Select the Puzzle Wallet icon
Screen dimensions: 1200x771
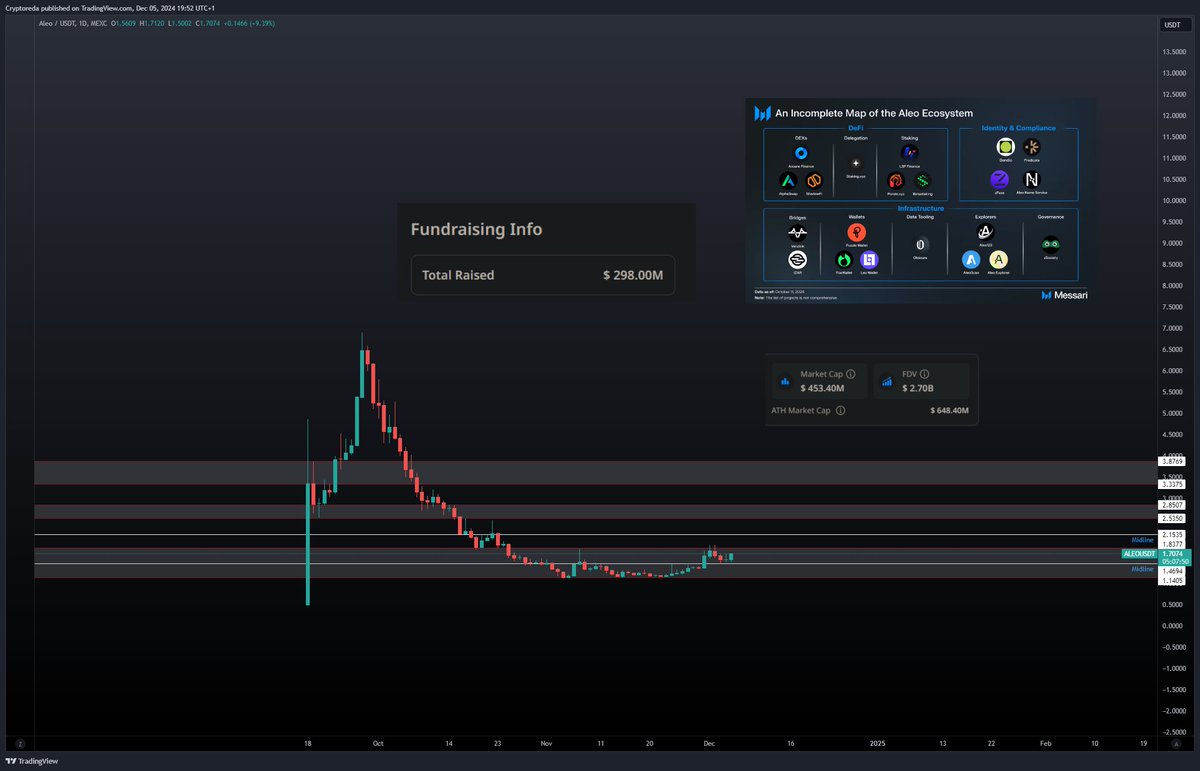pos(857,232)
